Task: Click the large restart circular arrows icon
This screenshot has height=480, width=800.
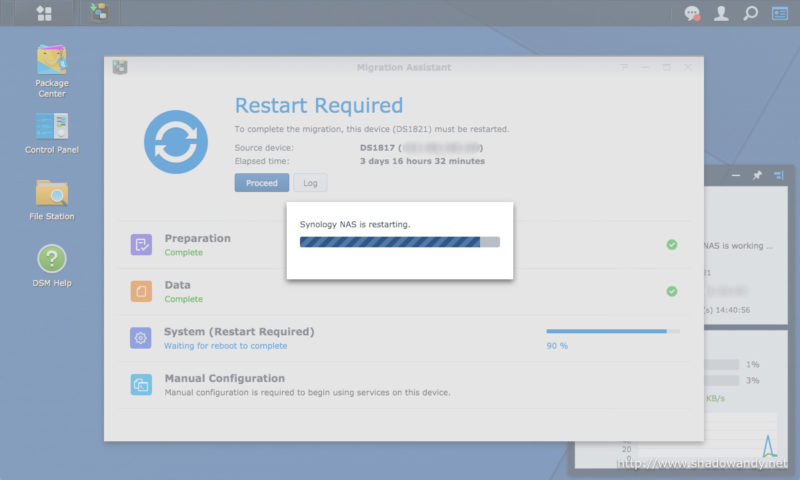Action: coord(176,142)
